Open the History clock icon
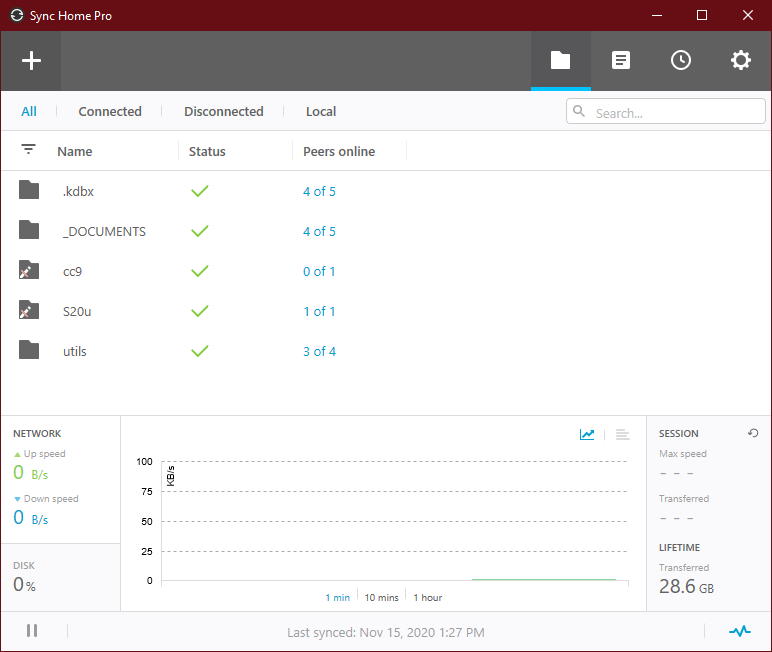This screenshot has height=652, width=772. (680, 61)
